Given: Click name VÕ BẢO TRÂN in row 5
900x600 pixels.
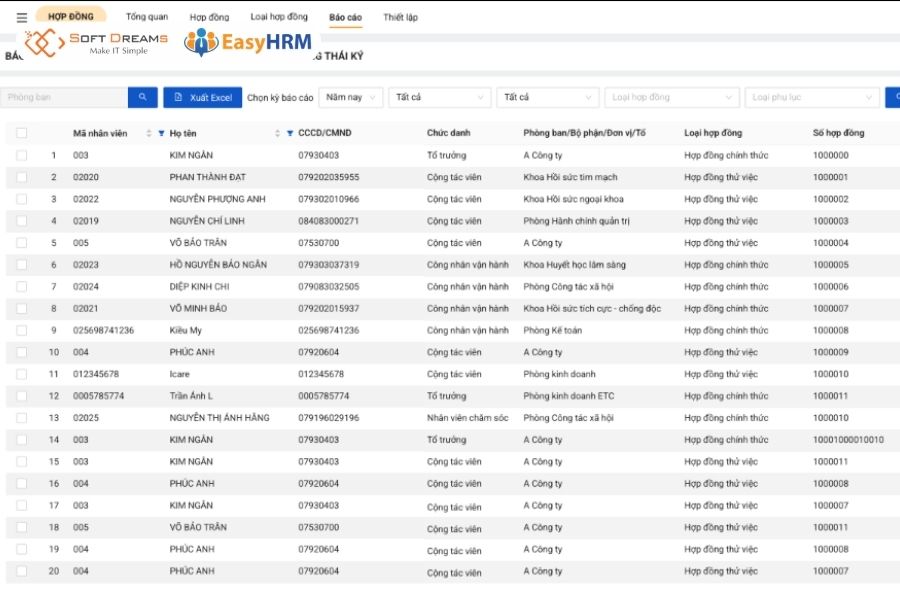Looking at the screenshot, I should click(x=198, y=242).
